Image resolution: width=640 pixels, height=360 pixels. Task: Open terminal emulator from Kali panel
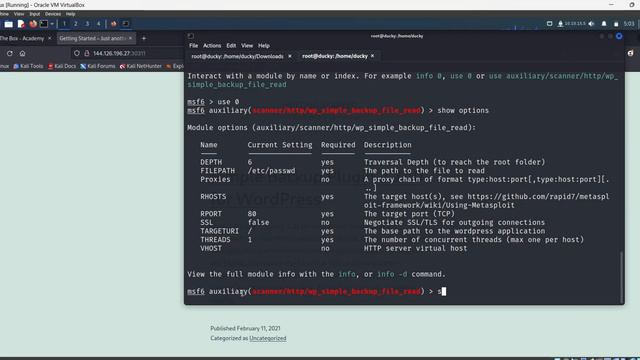(x=44, y=24)
